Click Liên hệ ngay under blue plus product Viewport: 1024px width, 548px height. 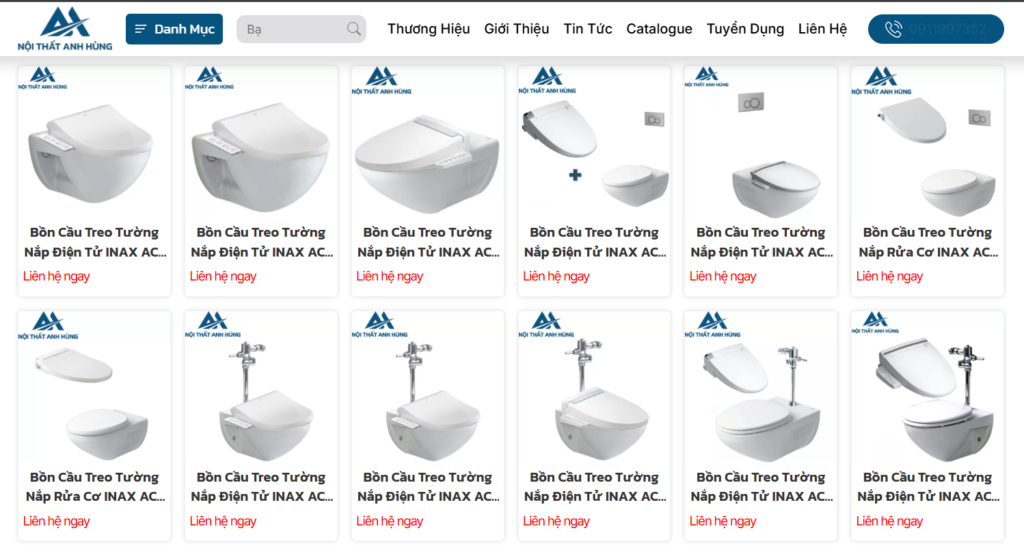[556, 276]
